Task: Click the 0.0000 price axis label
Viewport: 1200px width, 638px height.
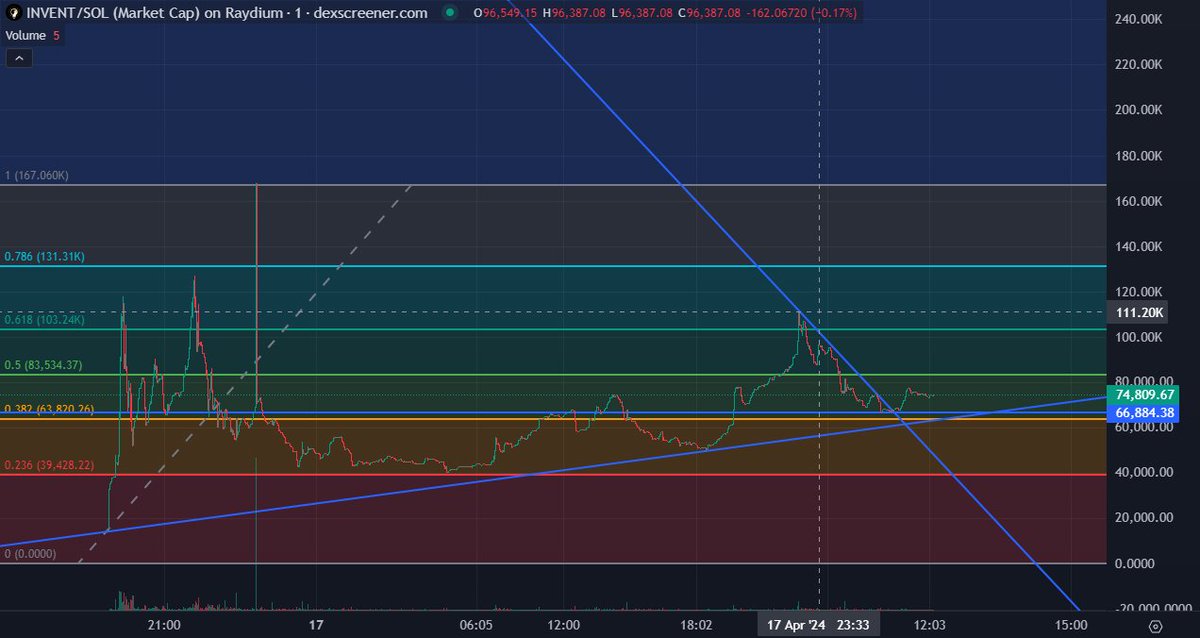Action: point(1135,564)
